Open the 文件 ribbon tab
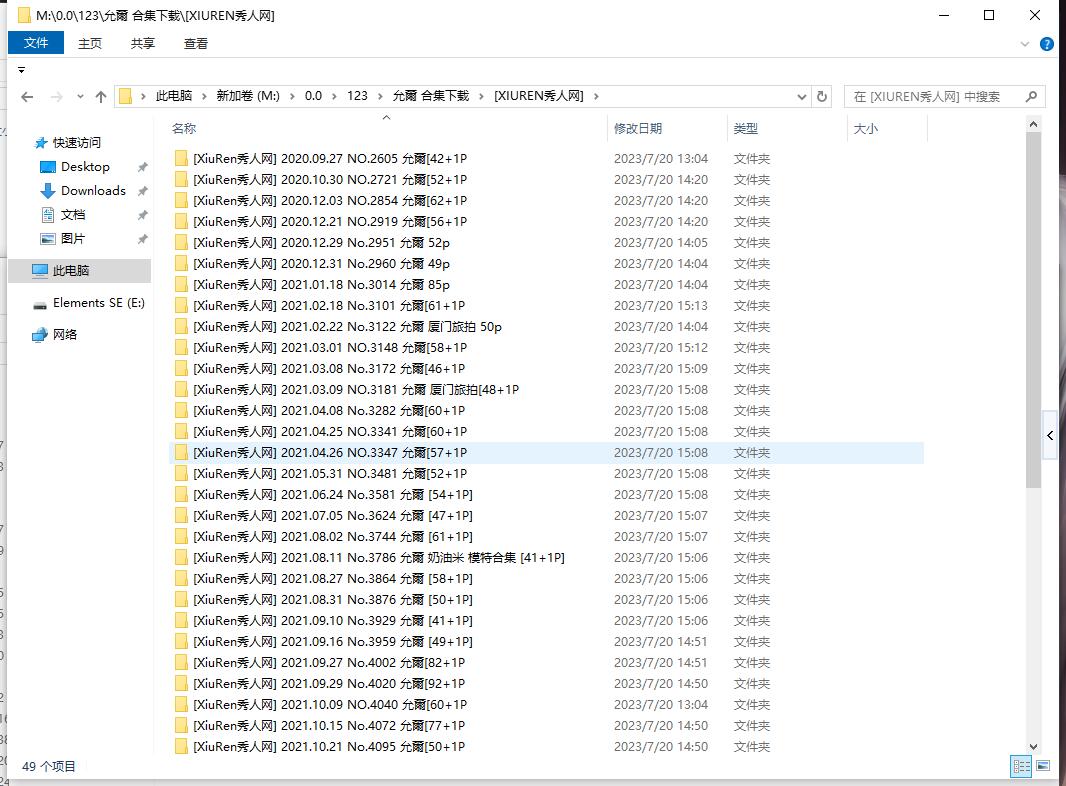1066x786 pixels. (36, 43)
